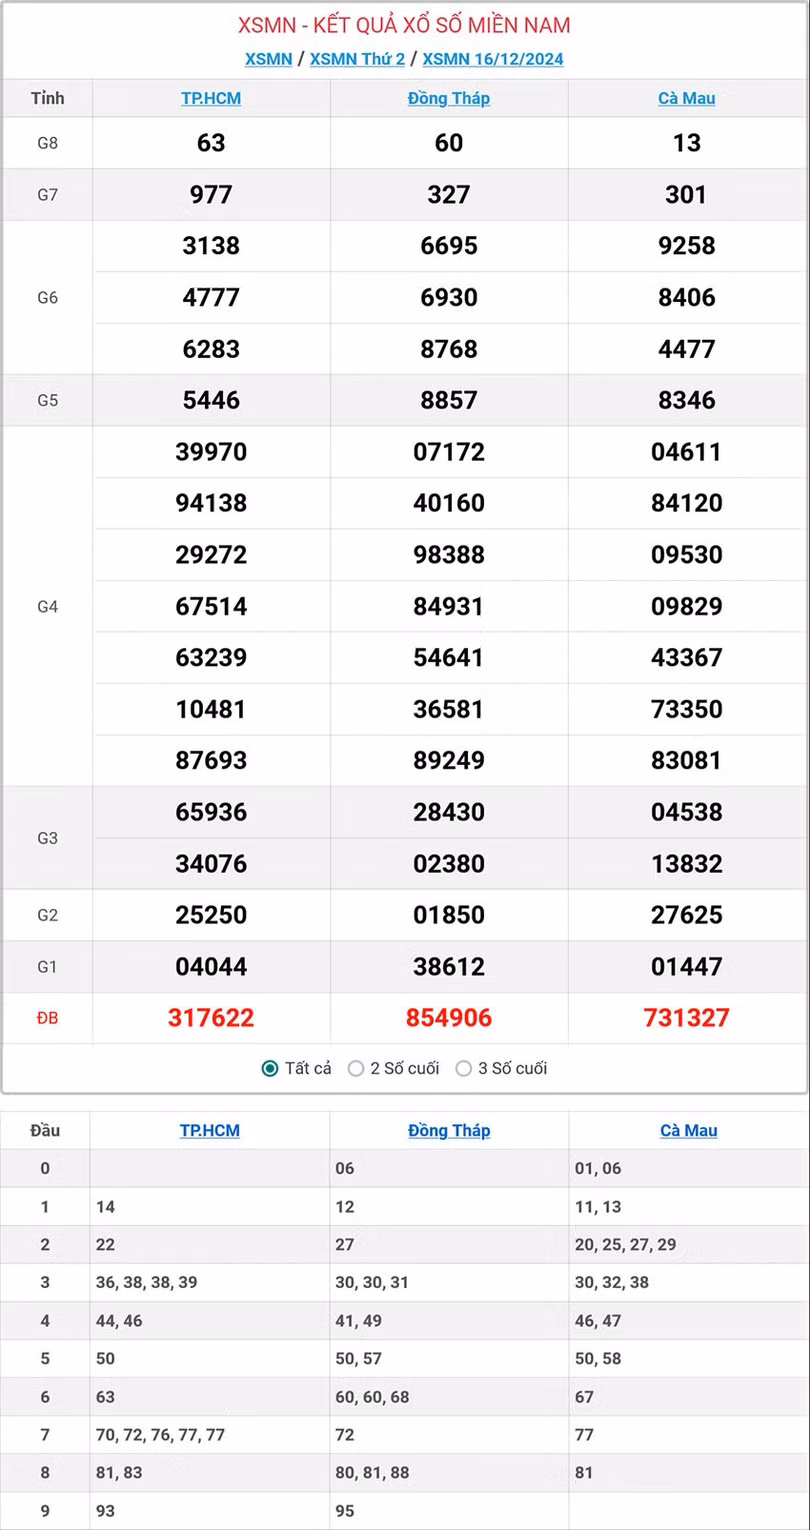This screenshot has height=1530, width=810.
Task: Go to the "XSMN Thứ 2" link
Action: pyautogui.click(x=357, y=59)
